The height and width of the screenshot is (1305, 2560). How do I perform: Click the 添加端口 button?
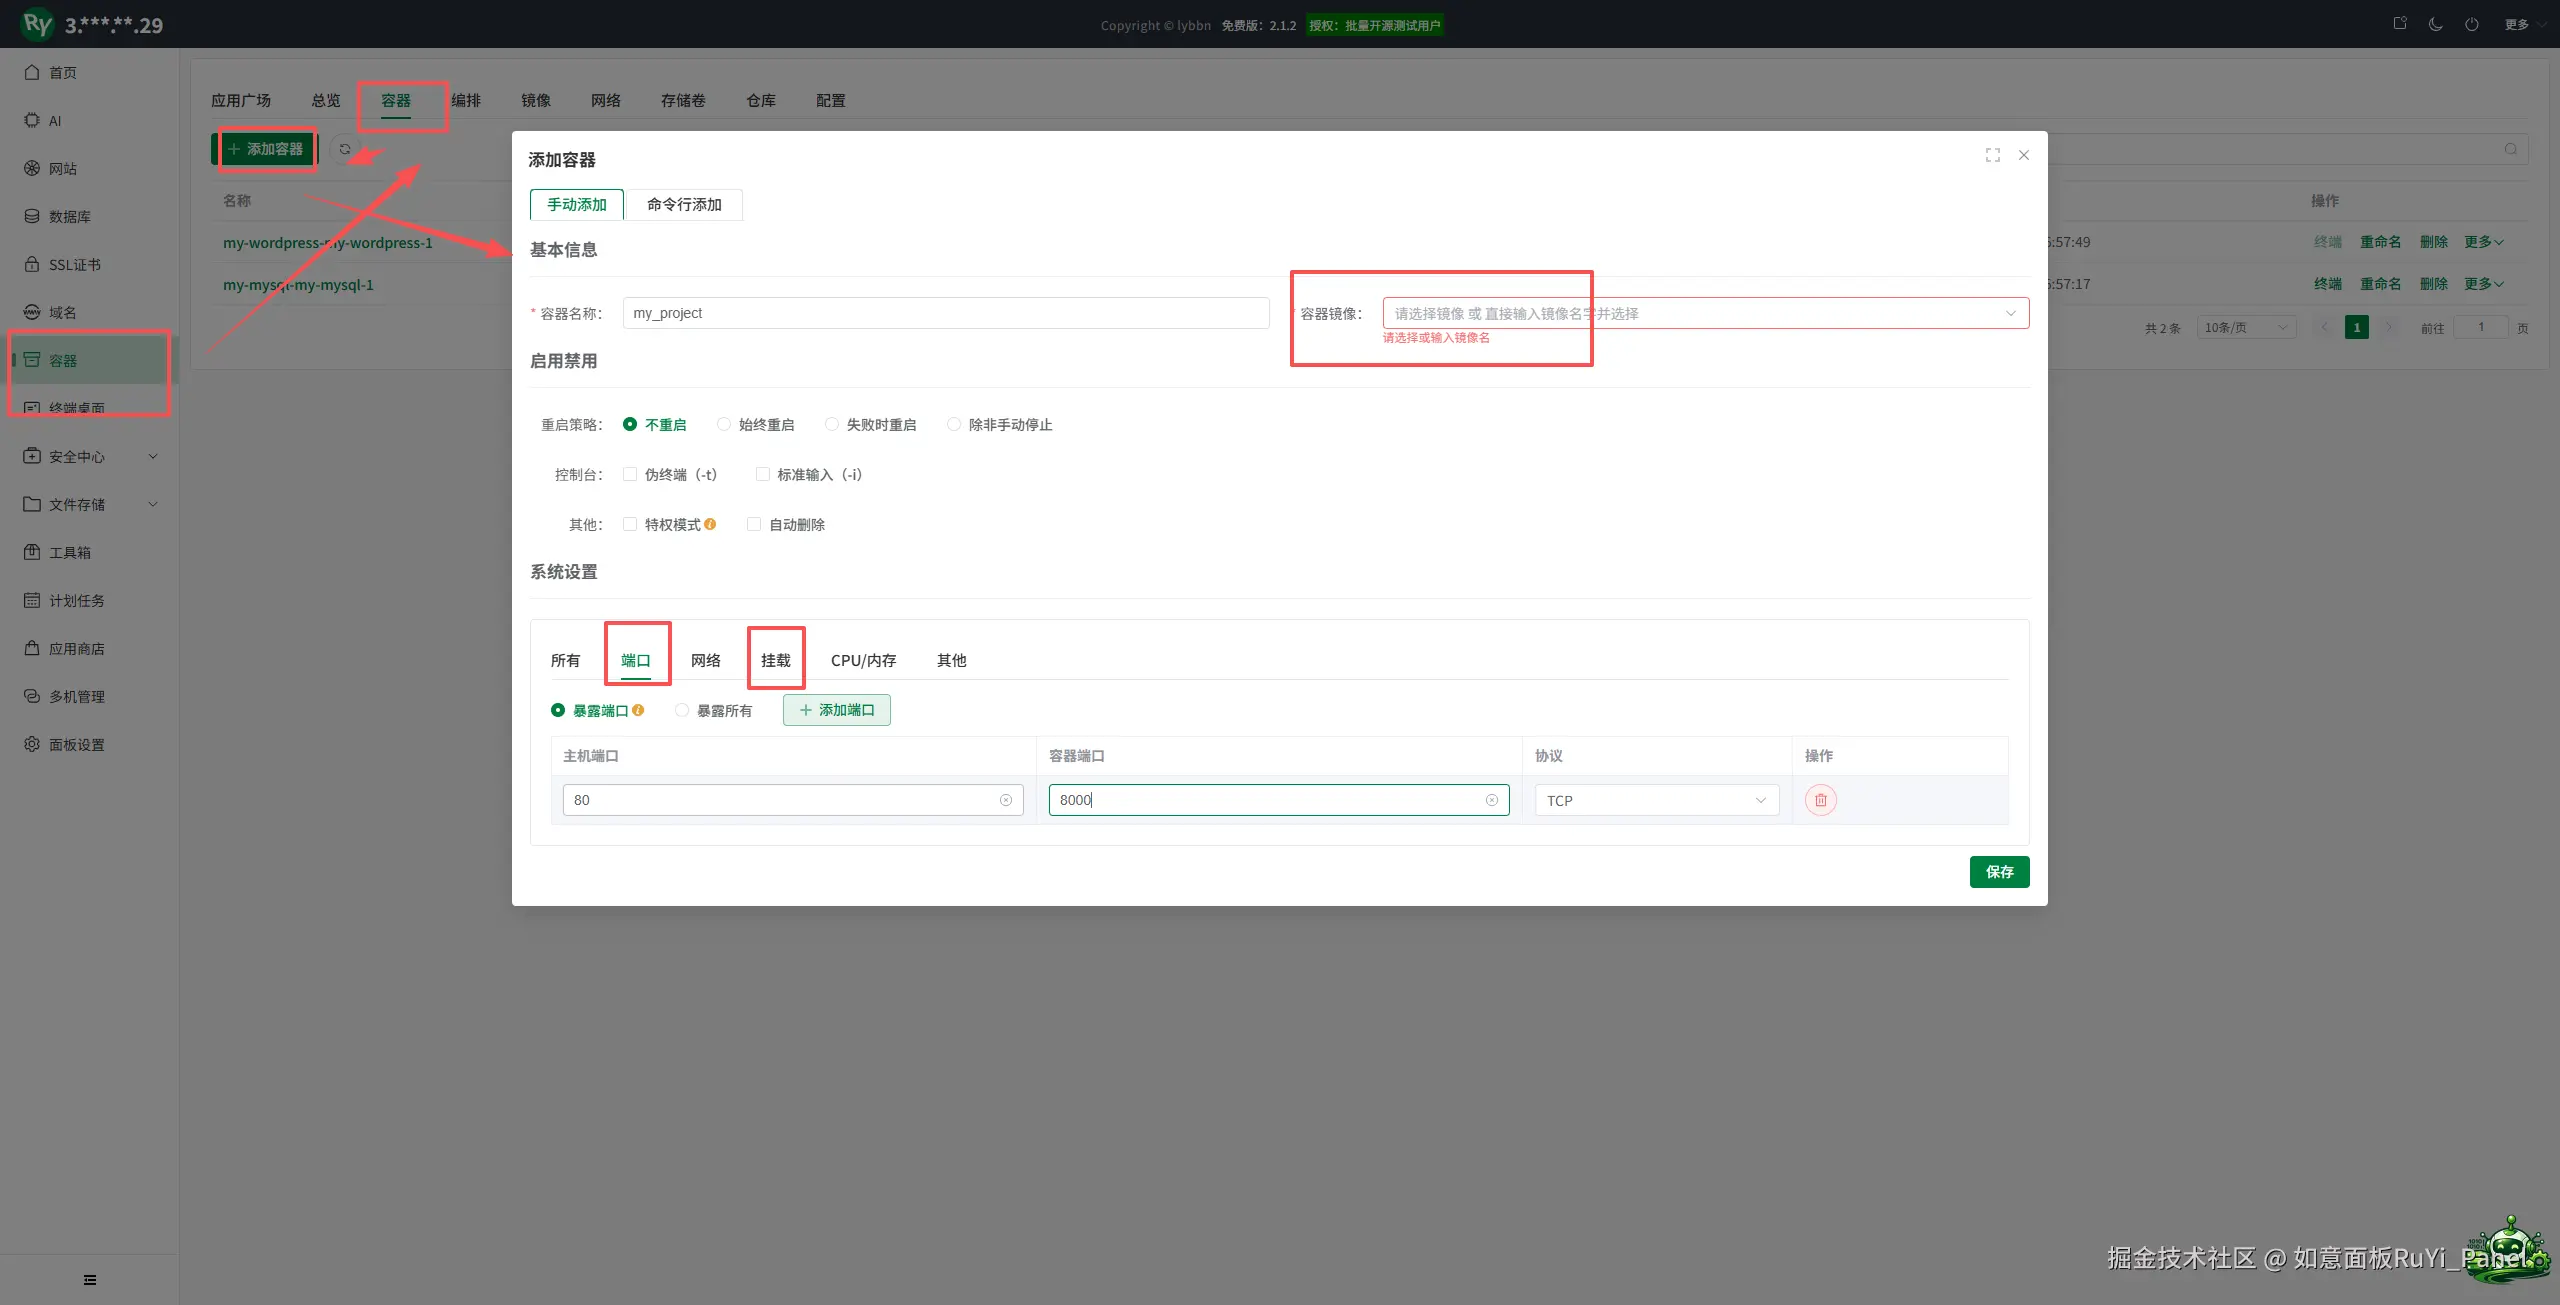point(837,710)
